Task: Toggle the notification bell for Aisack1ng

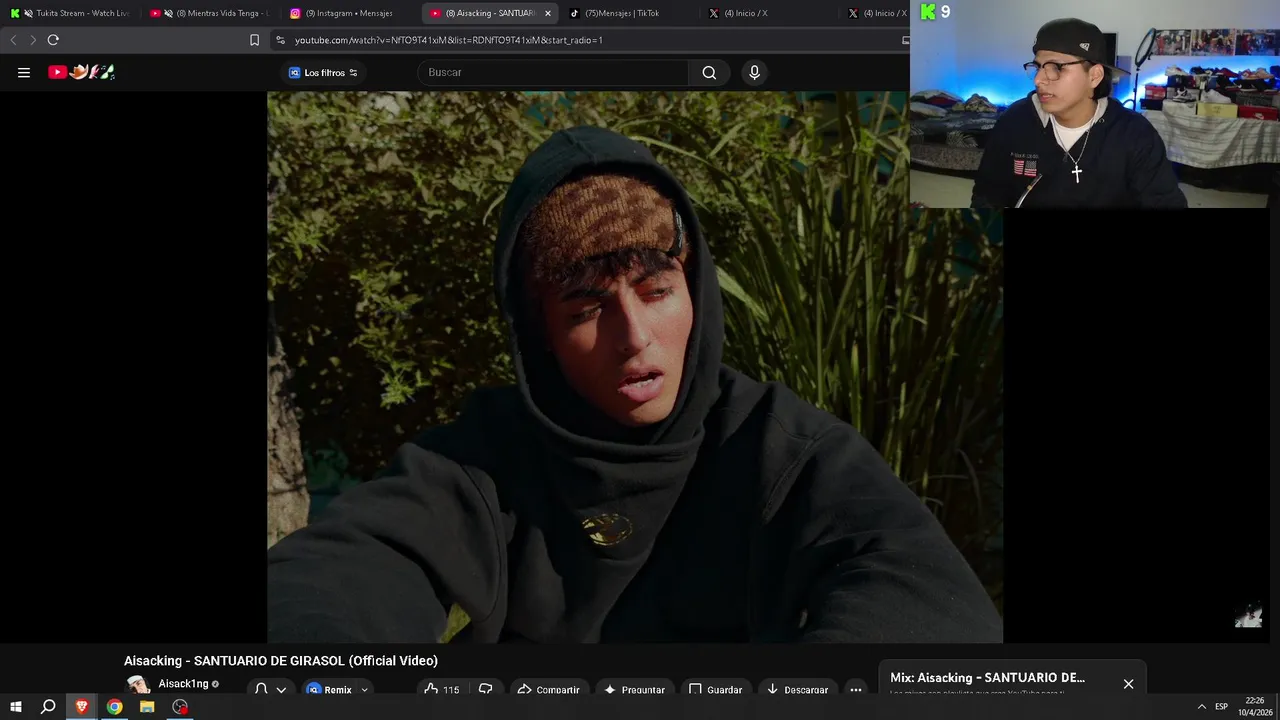Action: coord(261,689)
